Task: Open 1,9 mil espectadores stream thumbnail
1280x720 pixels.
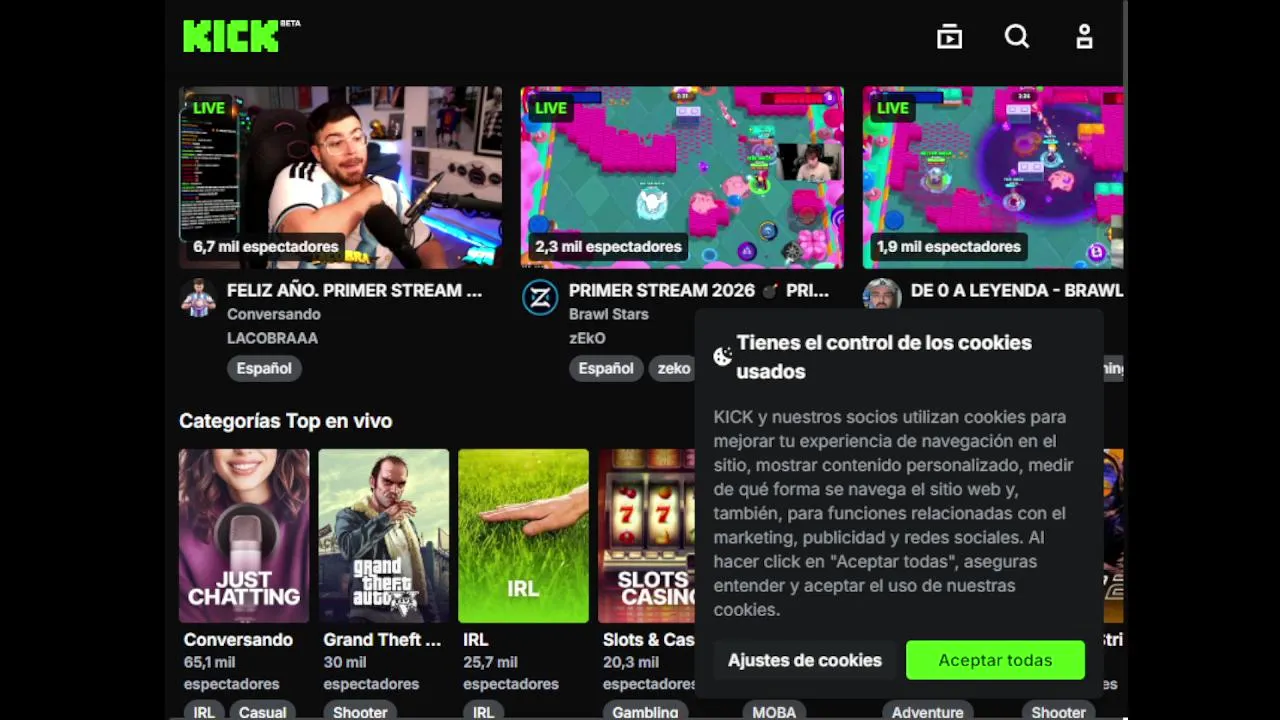Action: [993, 177]
